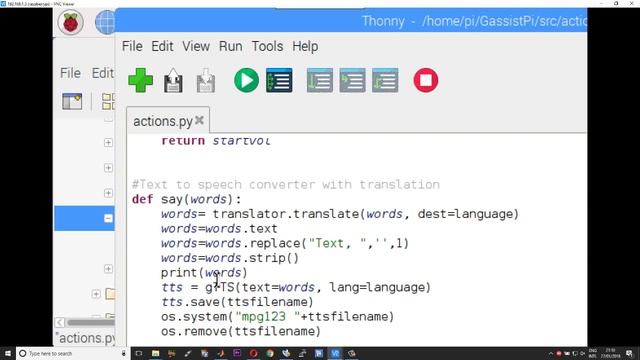Screen dimensions: 640x360
Task: Click the Cortana microphone icon
Action: pyautogui.click(x=124, y=353)
